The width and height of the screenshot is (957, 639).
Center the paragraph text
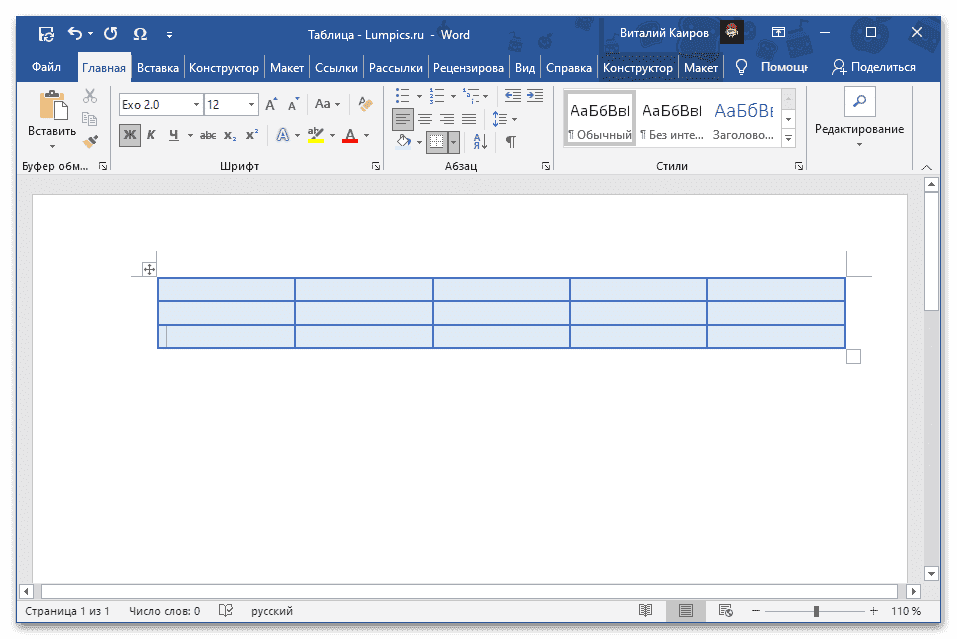[x=424, y=119]
